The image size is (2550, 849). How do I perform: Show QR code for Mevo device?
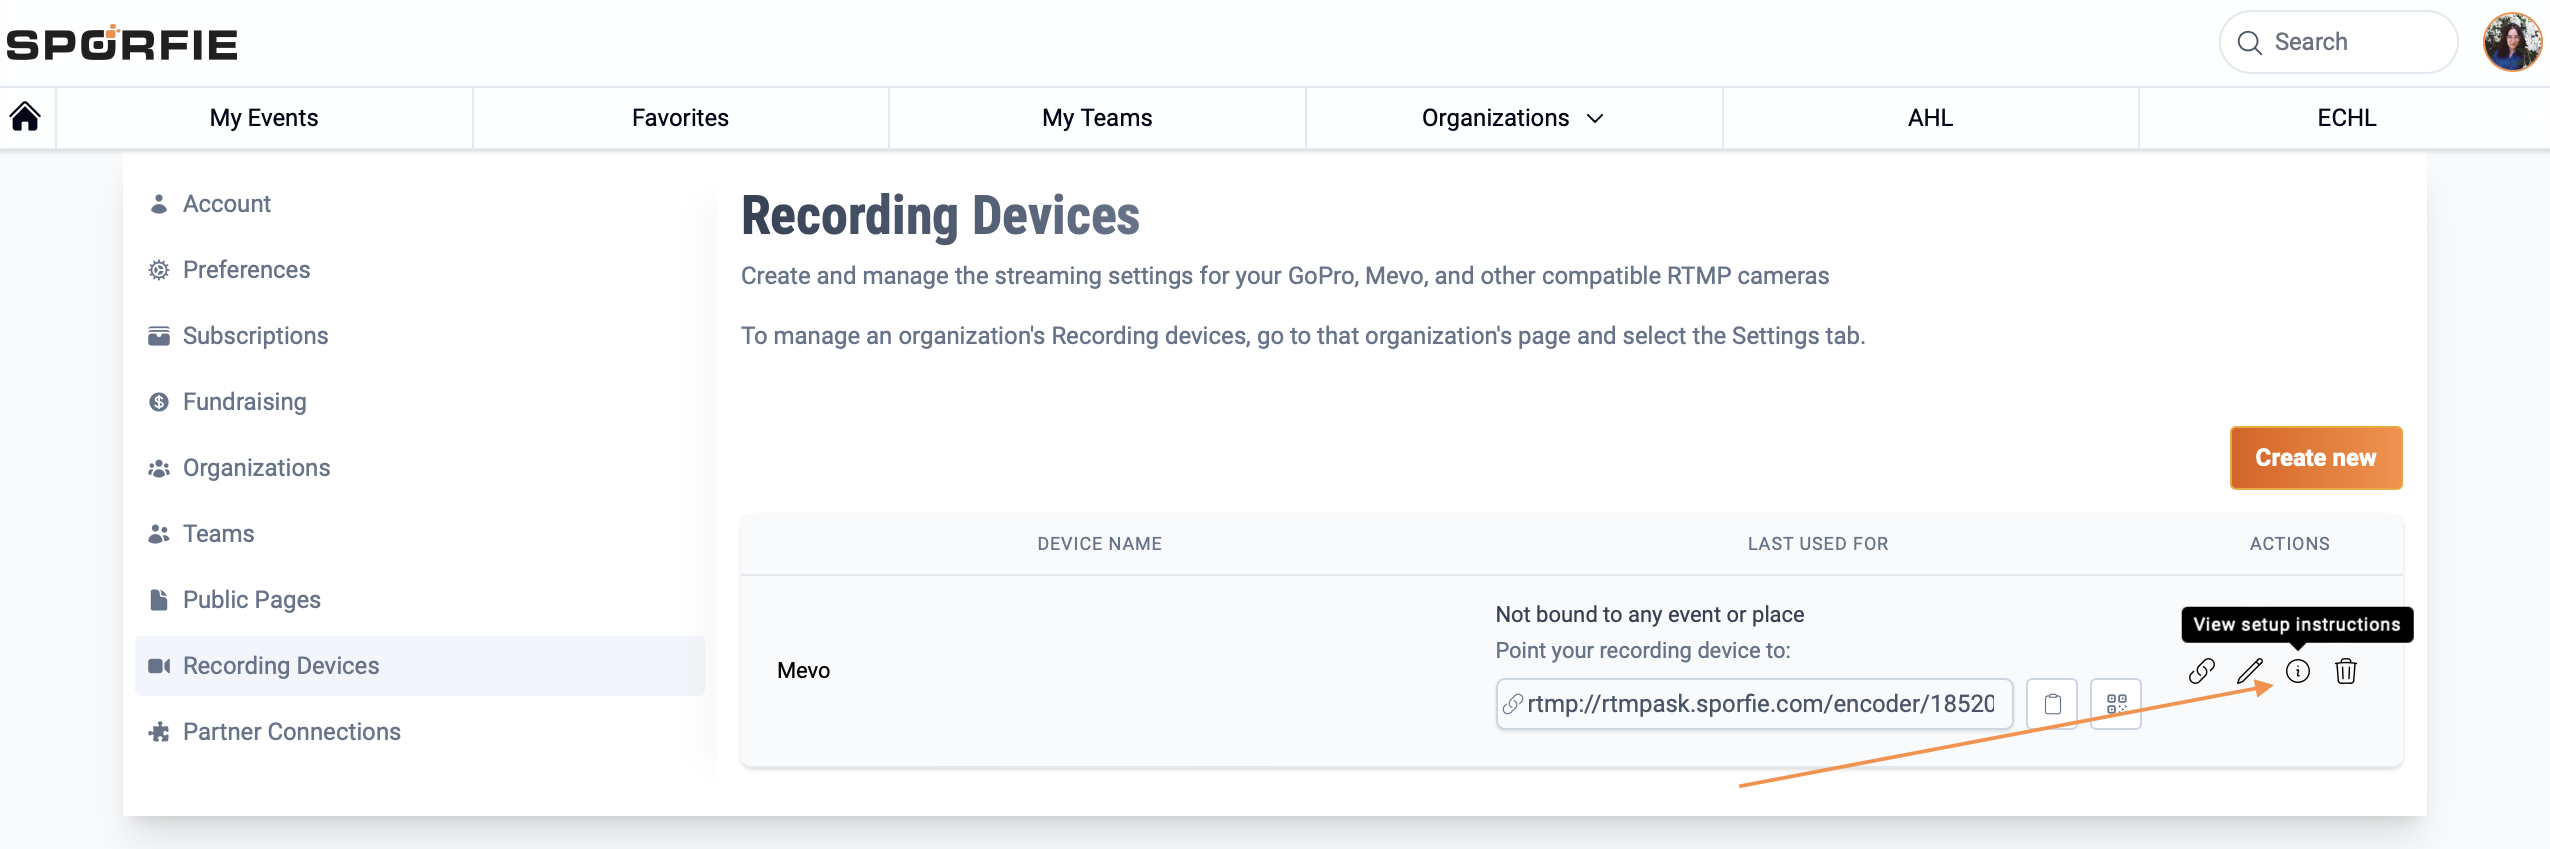pos(2116,704)
